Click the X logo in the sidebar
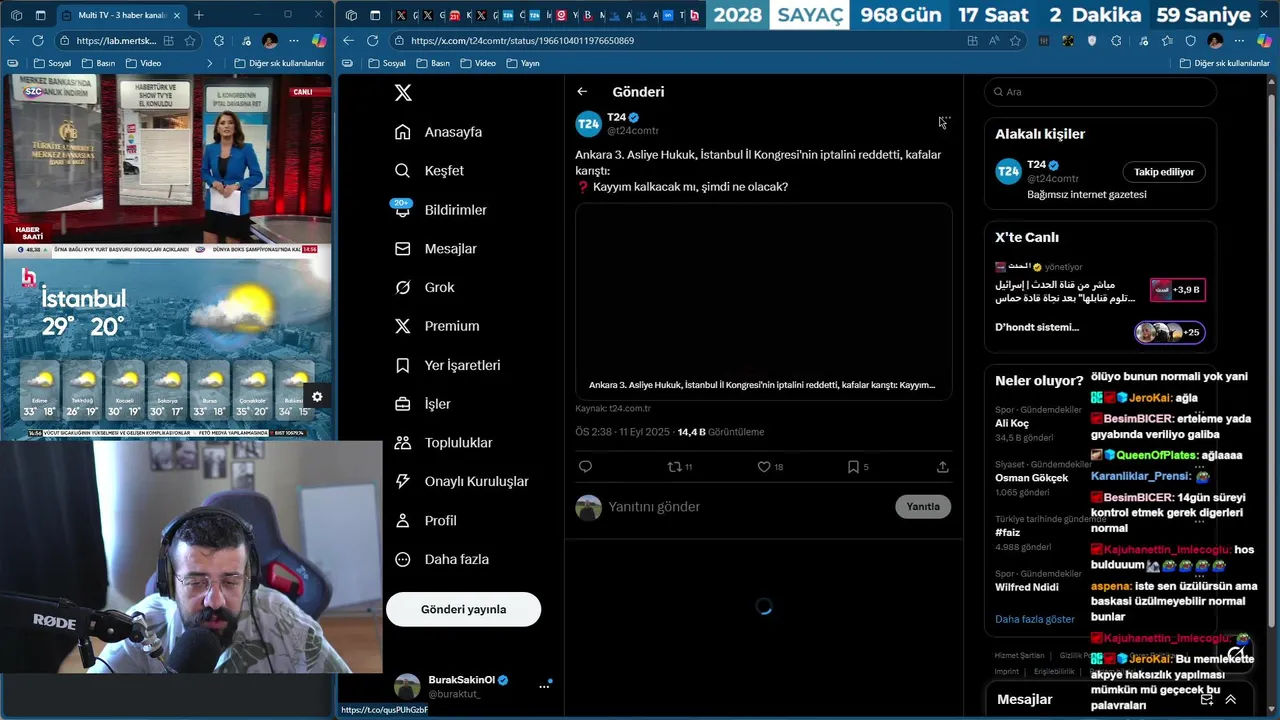This screenshot has width=1280, height=720. [403, 93]
